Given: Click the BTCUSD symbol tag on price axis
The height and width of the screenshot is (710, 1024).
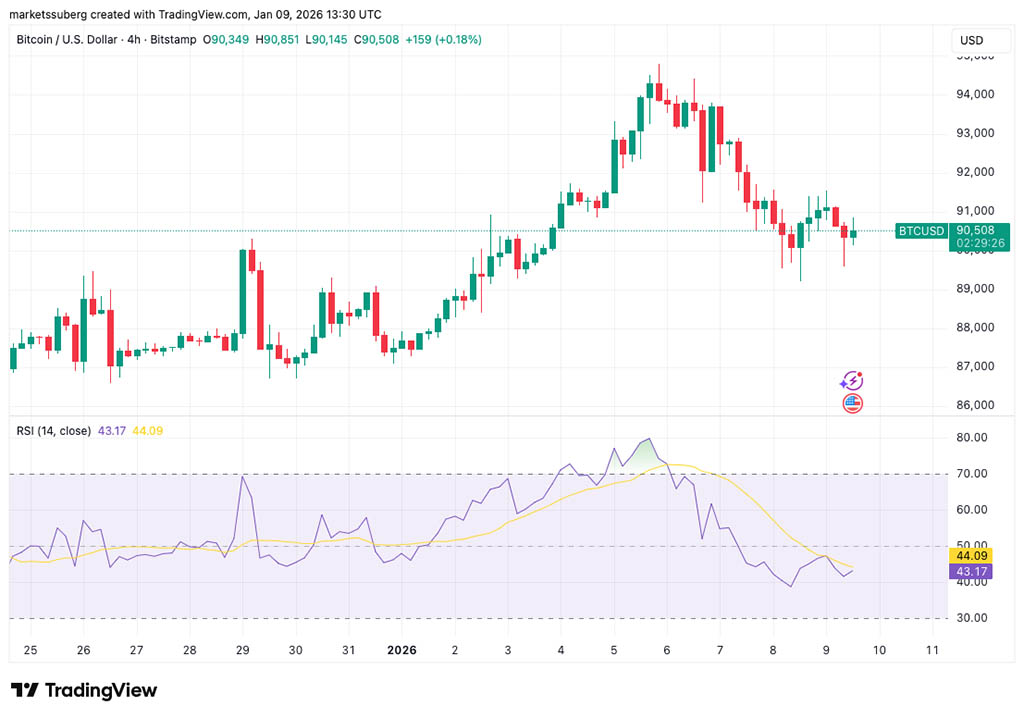Looking at the screenshot, I should pos(920,231).
